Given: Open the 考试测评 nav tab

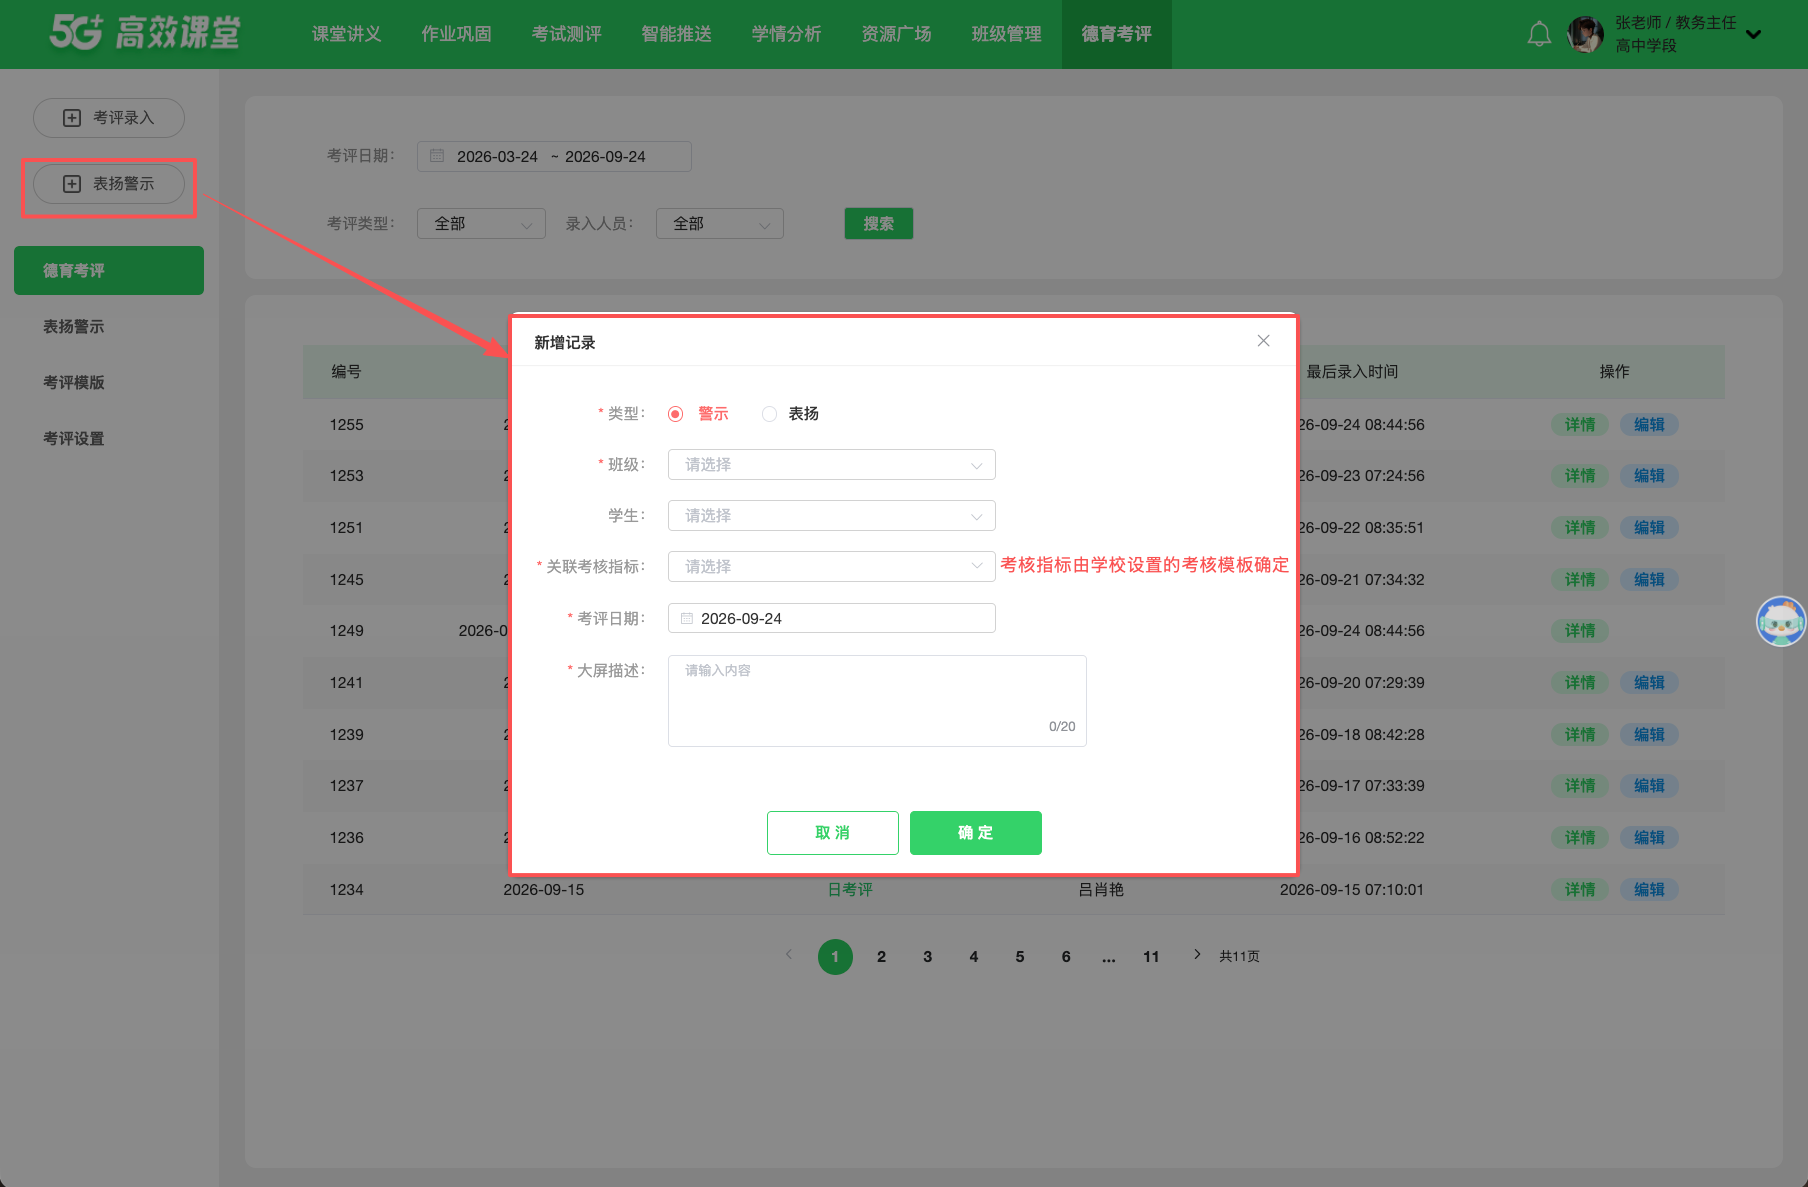Looking at the screenshot, I should pos(567,34).
